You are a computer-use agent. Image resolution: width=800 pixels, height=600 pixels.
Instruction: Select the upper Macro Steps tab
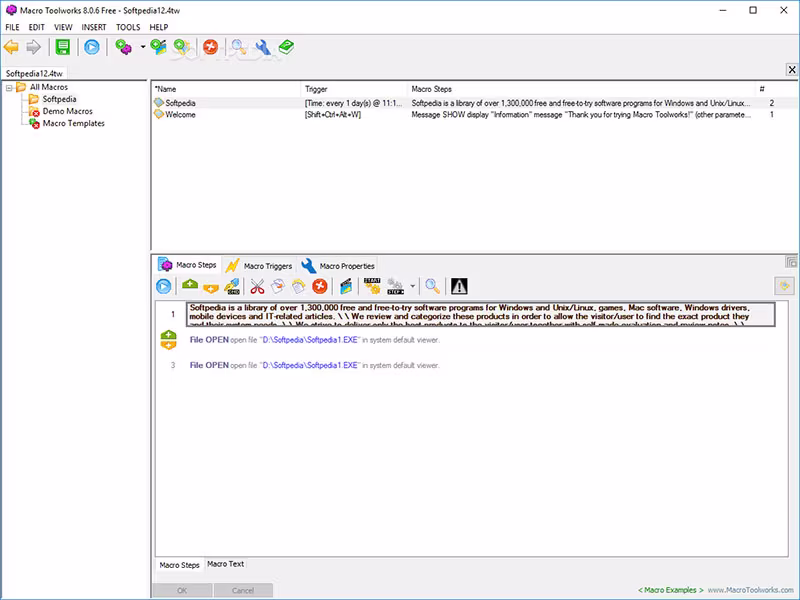click(188, 265)
